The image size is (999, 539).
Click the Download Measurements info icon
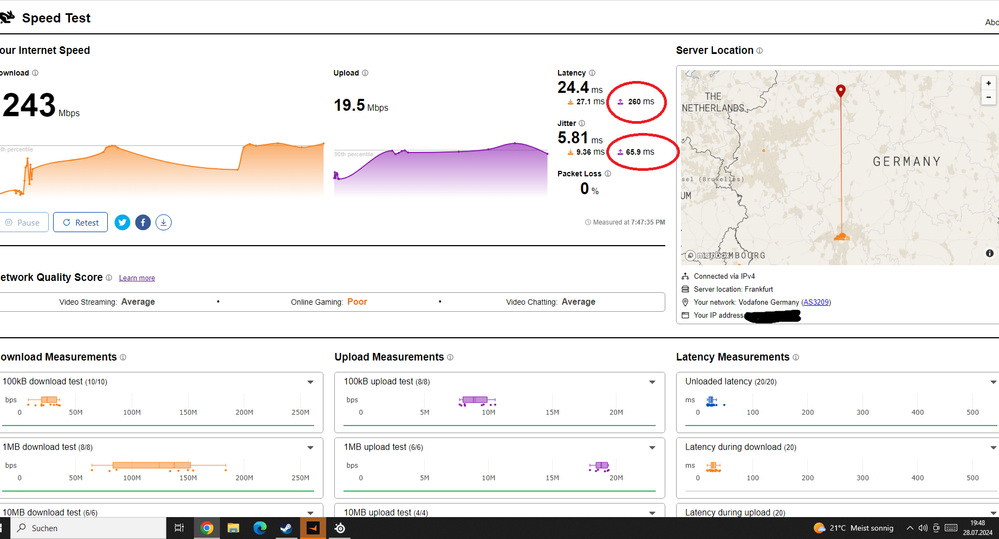[123, 357]
